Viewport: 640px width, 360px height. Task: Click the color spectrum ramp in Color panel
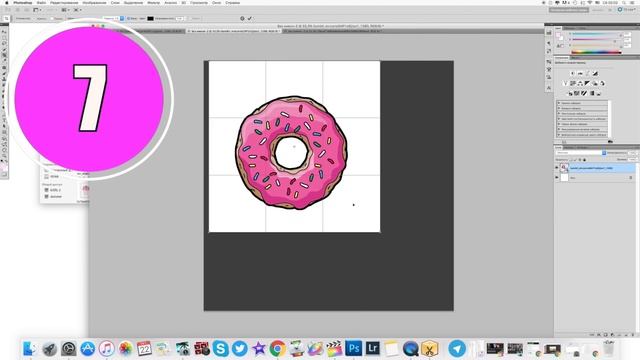(596, 52)
